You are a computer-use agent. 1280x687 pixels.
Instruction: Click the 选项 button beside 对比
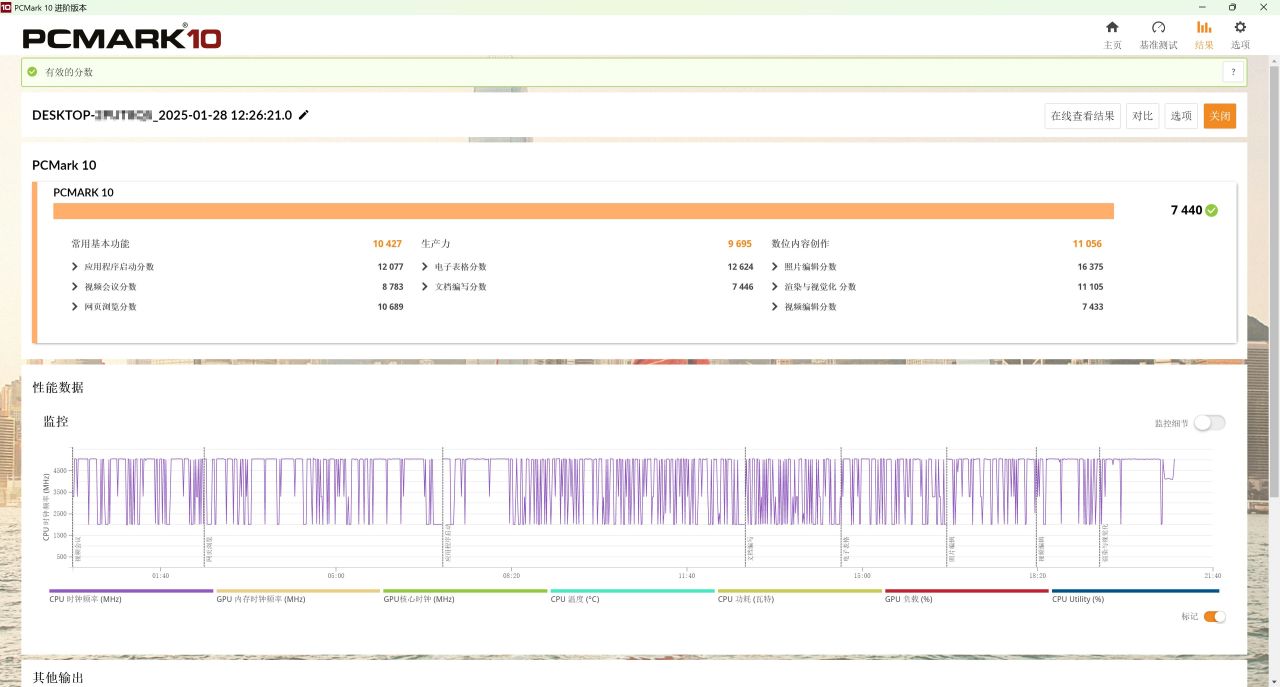[x=1181, y=116]
